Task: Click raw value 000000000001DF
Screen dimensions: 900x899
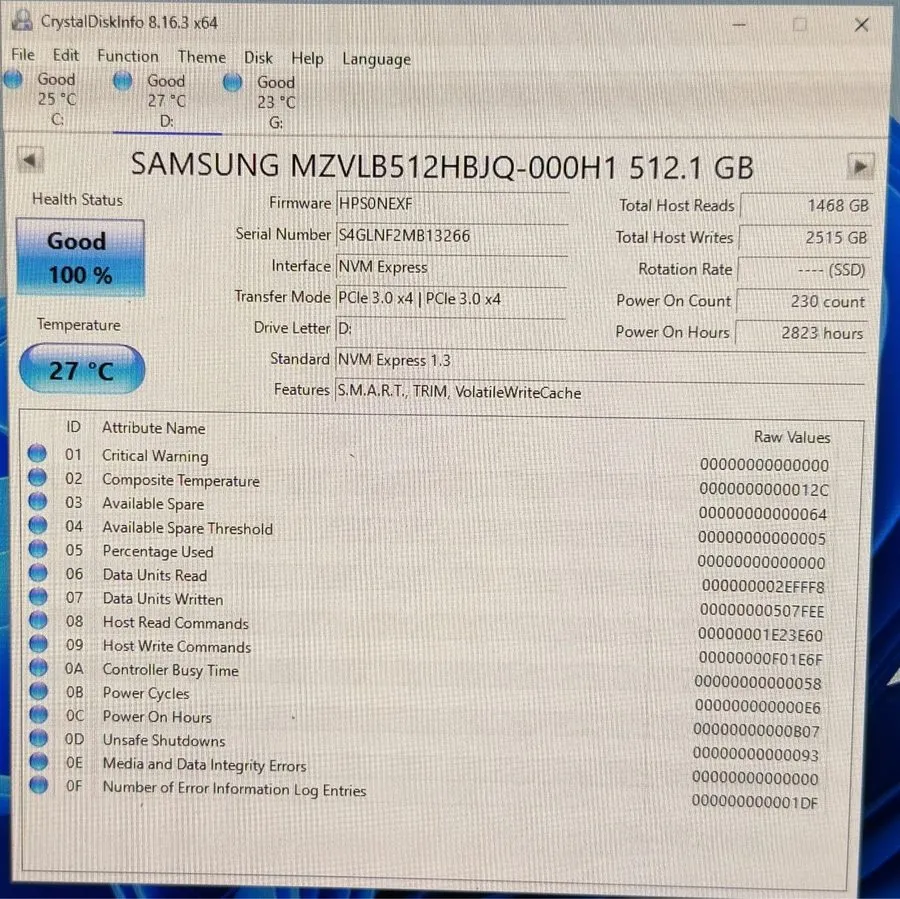Action: pyautogui.click(x=755, y=802)
